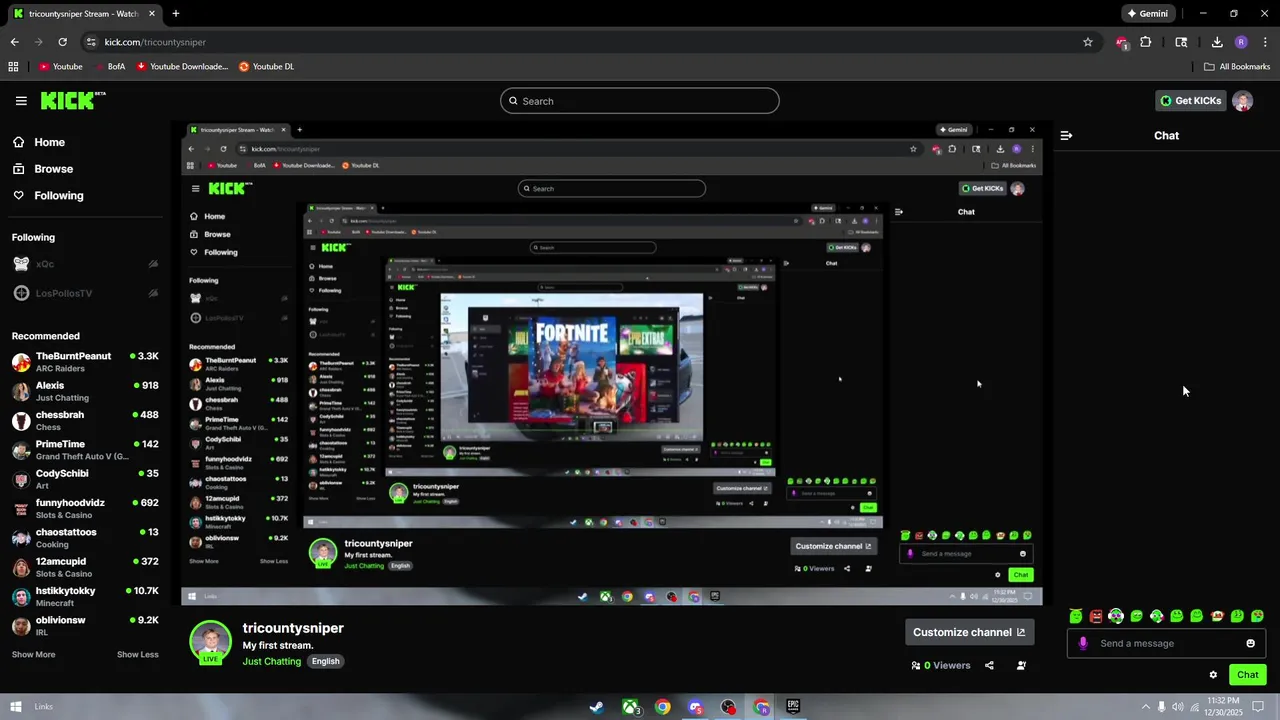Open Browse in Kick sidebar
Viewport: 1280px width, 720px height.
coord(43,169)
